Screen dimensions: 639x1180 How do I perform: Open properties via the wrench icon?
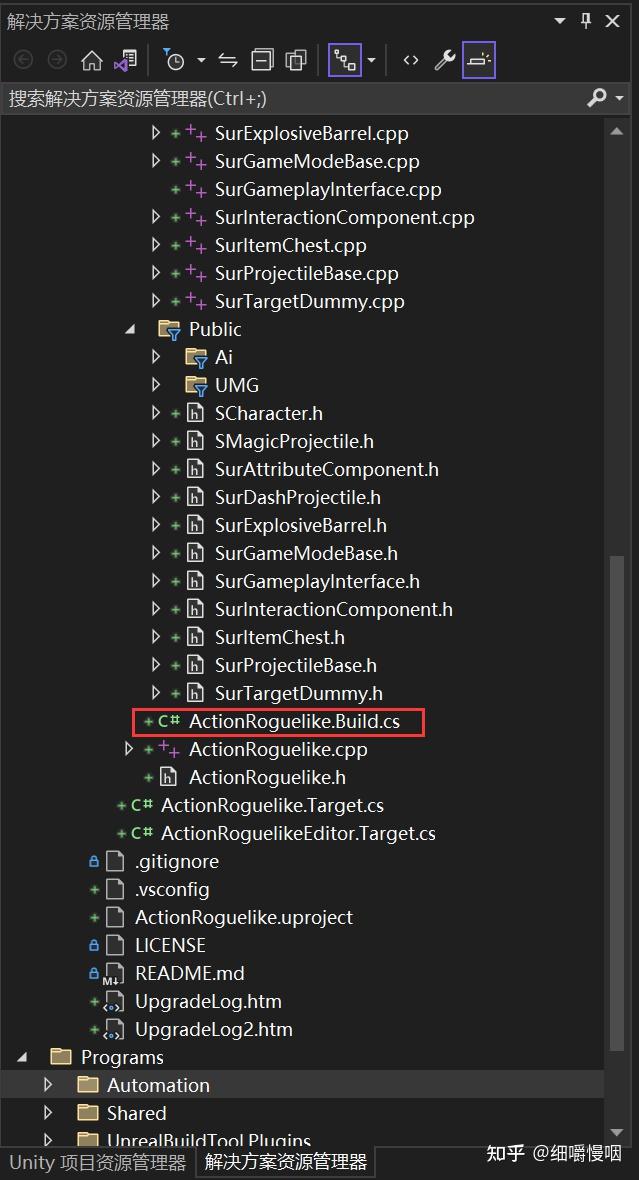point(445,61)
